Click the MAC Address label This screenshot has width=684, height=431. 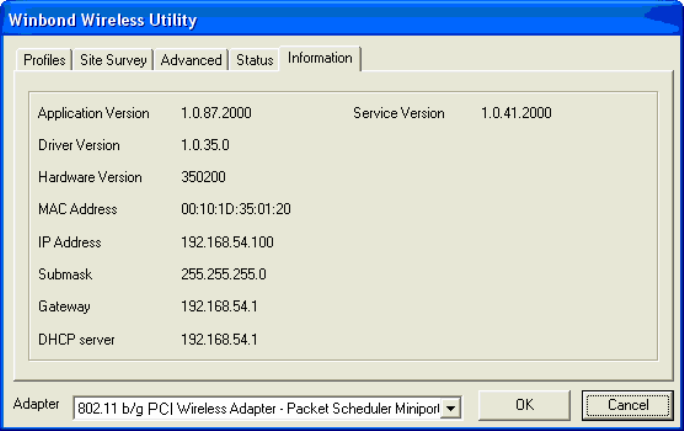point(78,209)
